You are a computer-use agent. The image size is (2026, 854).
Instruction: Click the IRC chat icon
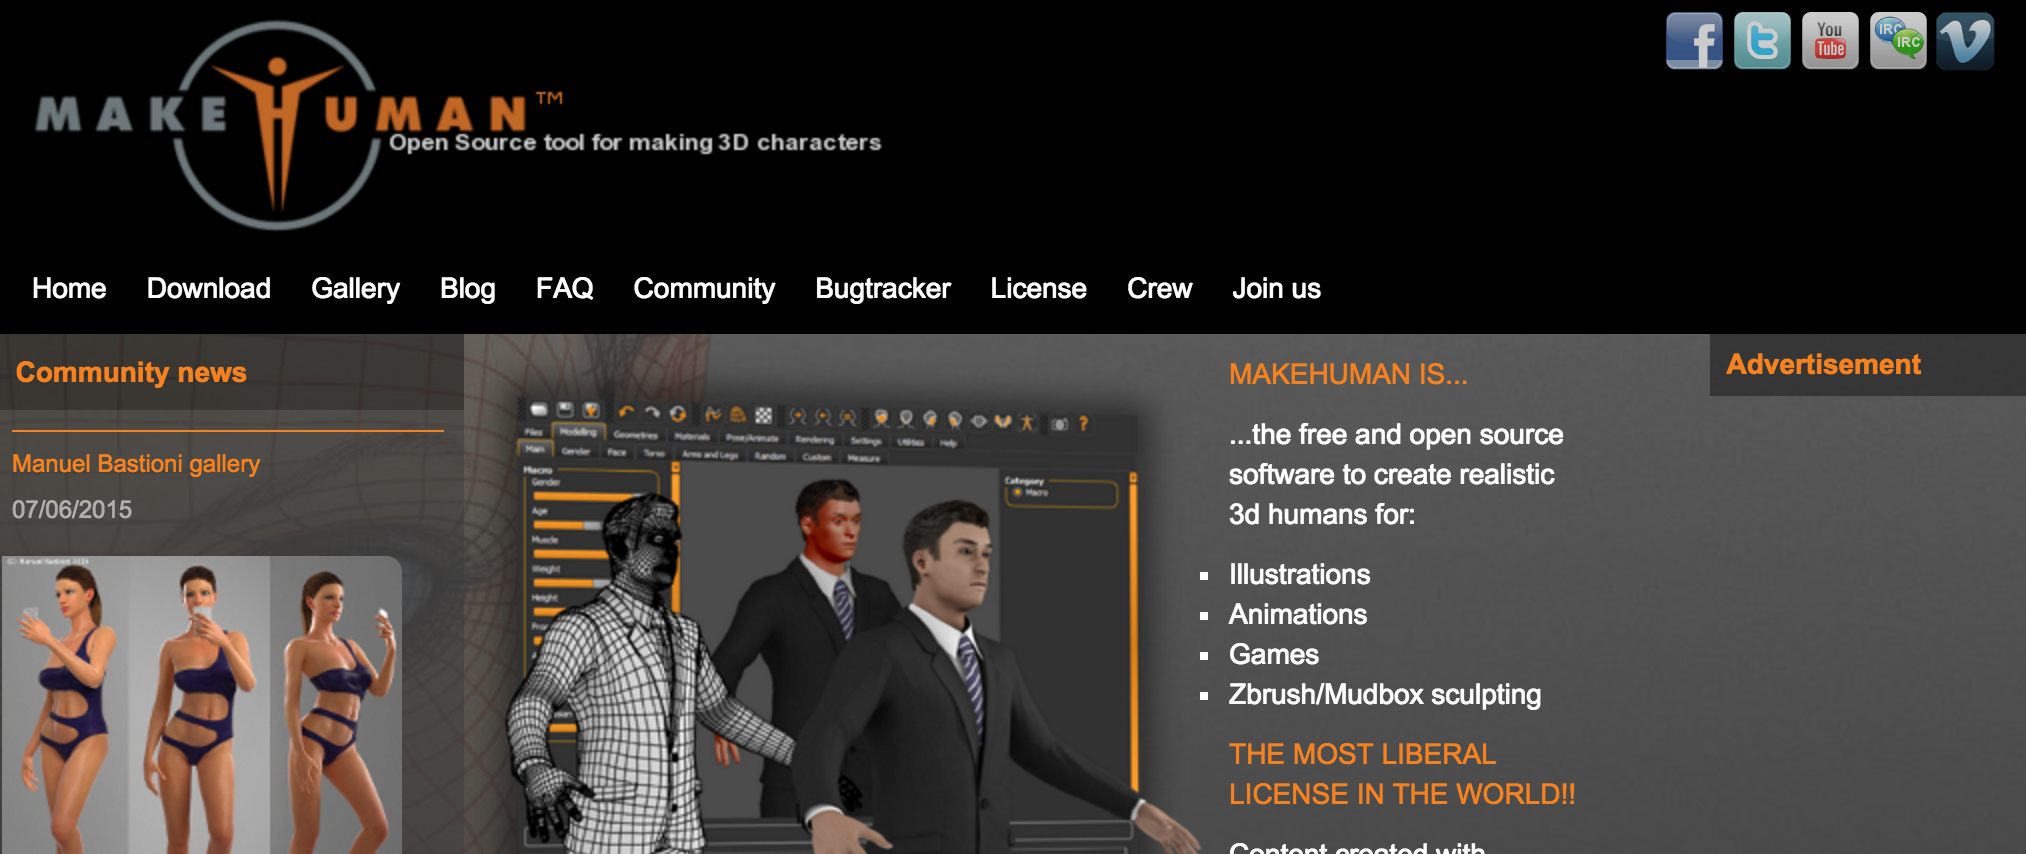pyautogui.click(x=1897, y=41)
